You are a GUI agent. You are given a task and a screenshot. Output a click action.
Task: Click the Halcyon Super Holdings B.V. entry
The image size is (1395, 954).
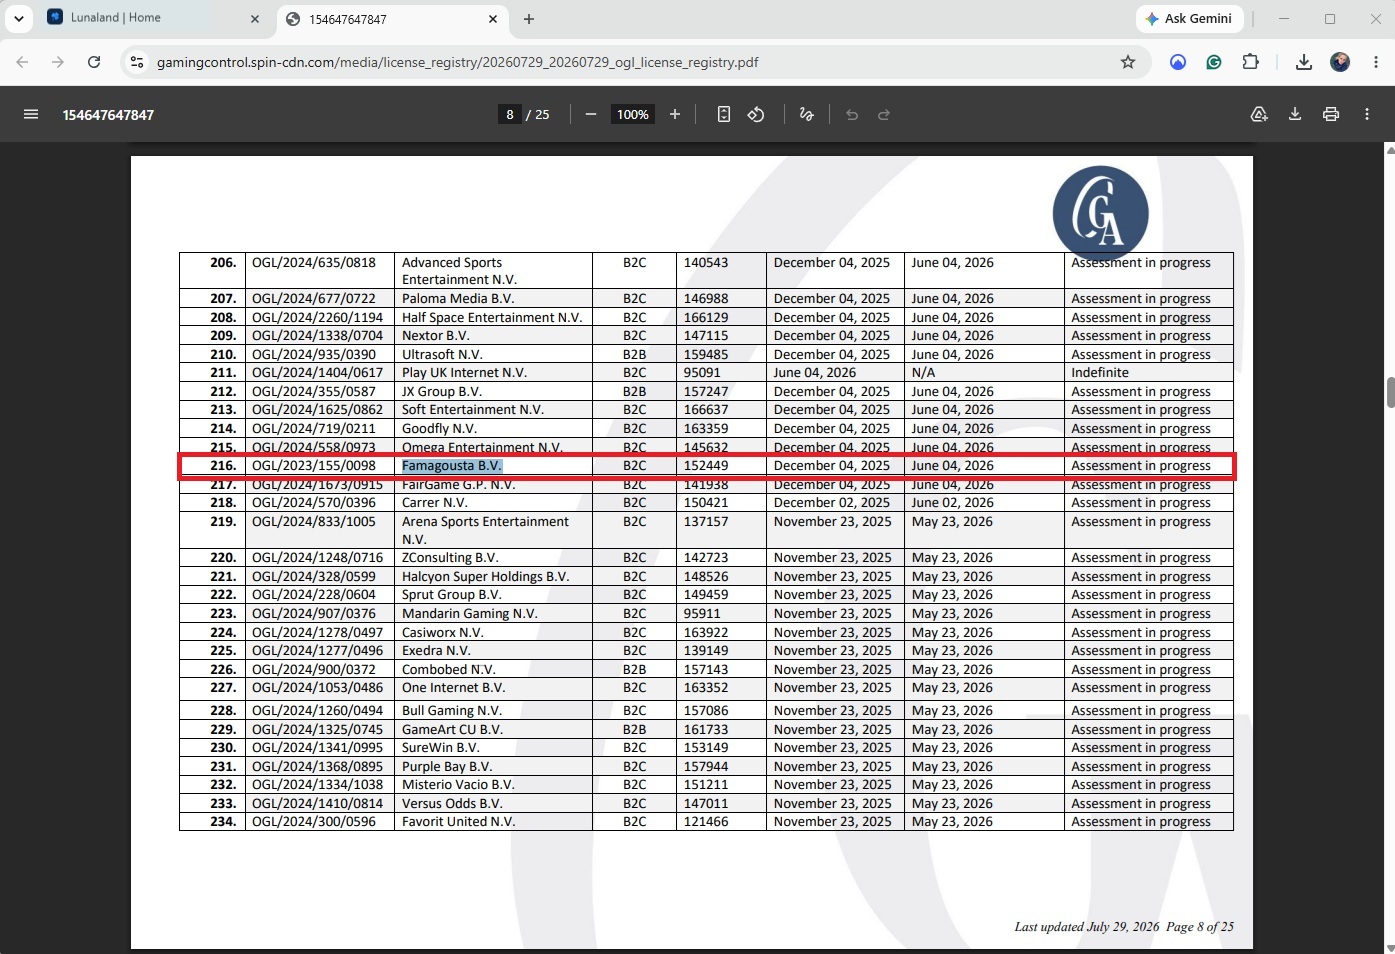click(x=485, y=577)
